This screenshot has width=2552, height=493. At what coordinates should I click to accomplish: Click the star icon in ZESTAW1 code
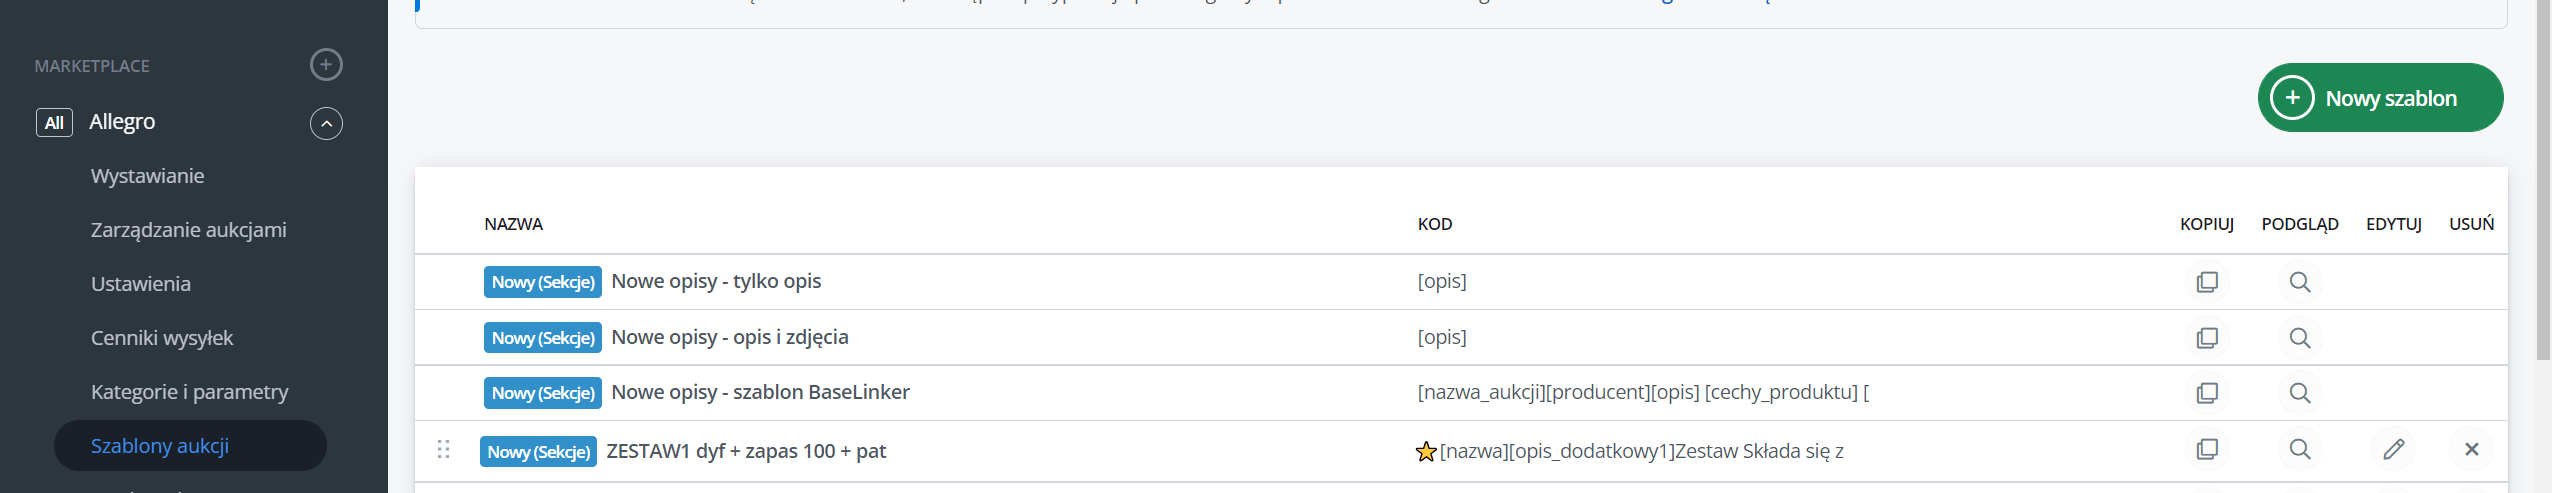[x=1427, y=451]
